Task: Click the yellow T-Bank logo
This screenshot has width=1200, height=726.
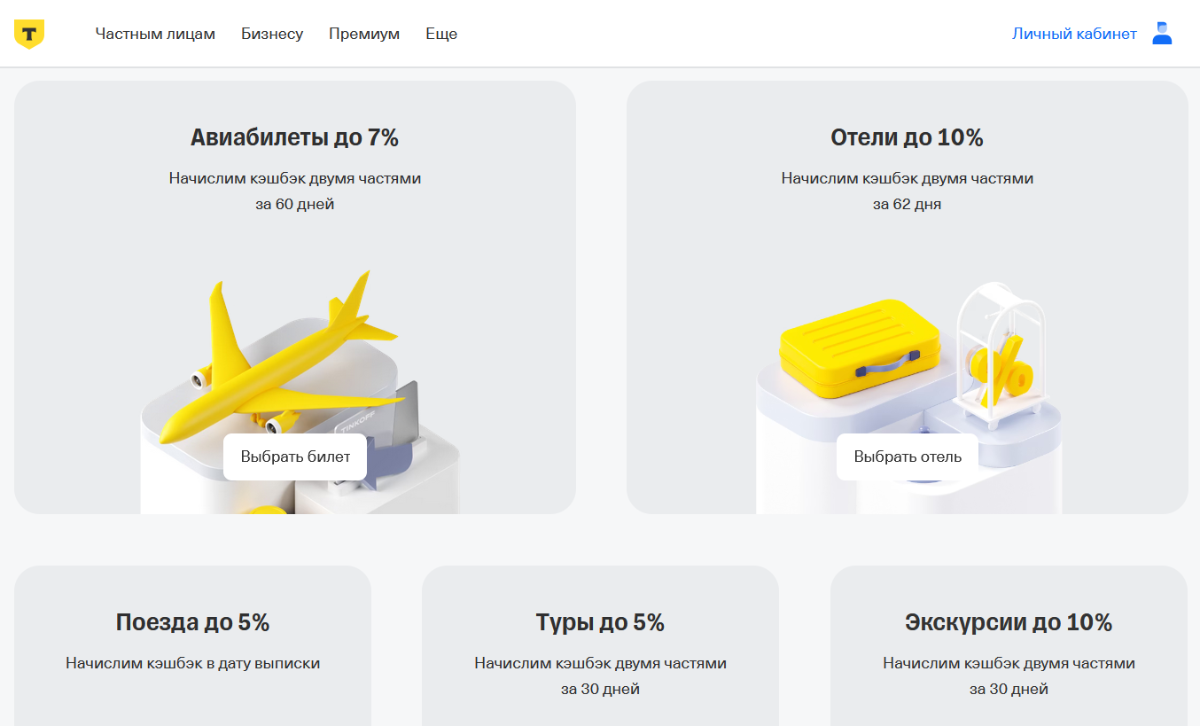Action: tap(29, 34)
